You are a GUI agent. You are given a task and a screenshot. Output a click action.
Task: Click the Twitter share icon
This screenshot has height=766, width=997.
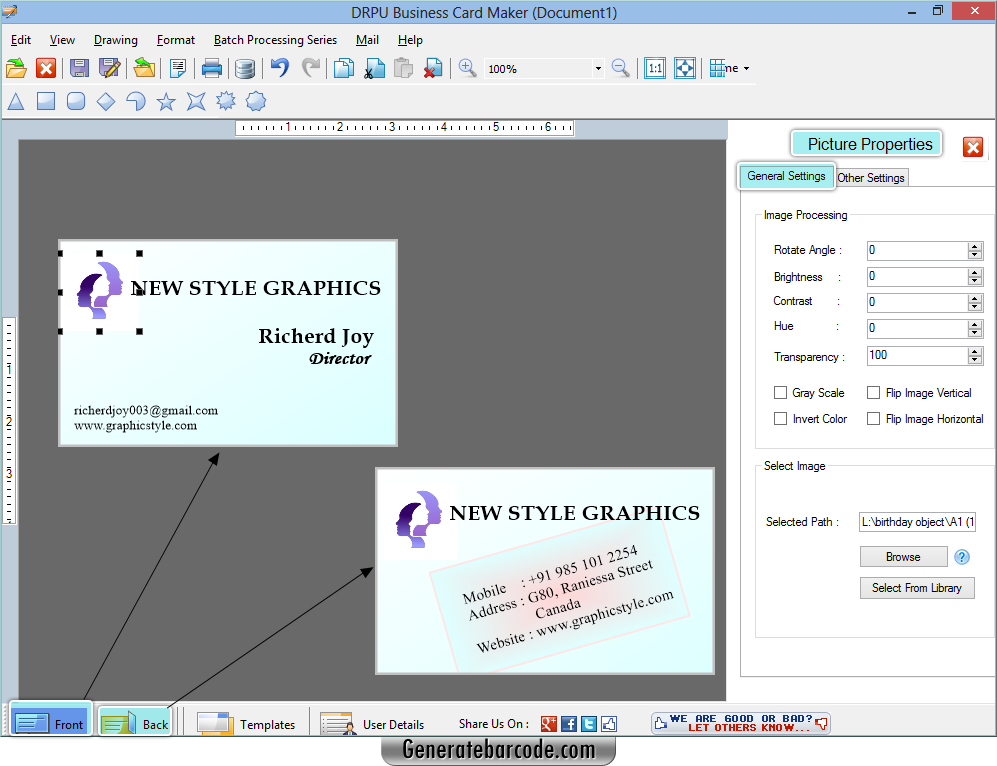tap(589, 723)
